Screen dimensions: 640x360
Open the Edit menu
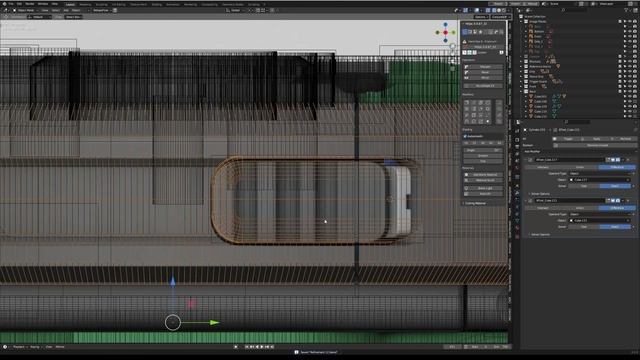[19, 4]
